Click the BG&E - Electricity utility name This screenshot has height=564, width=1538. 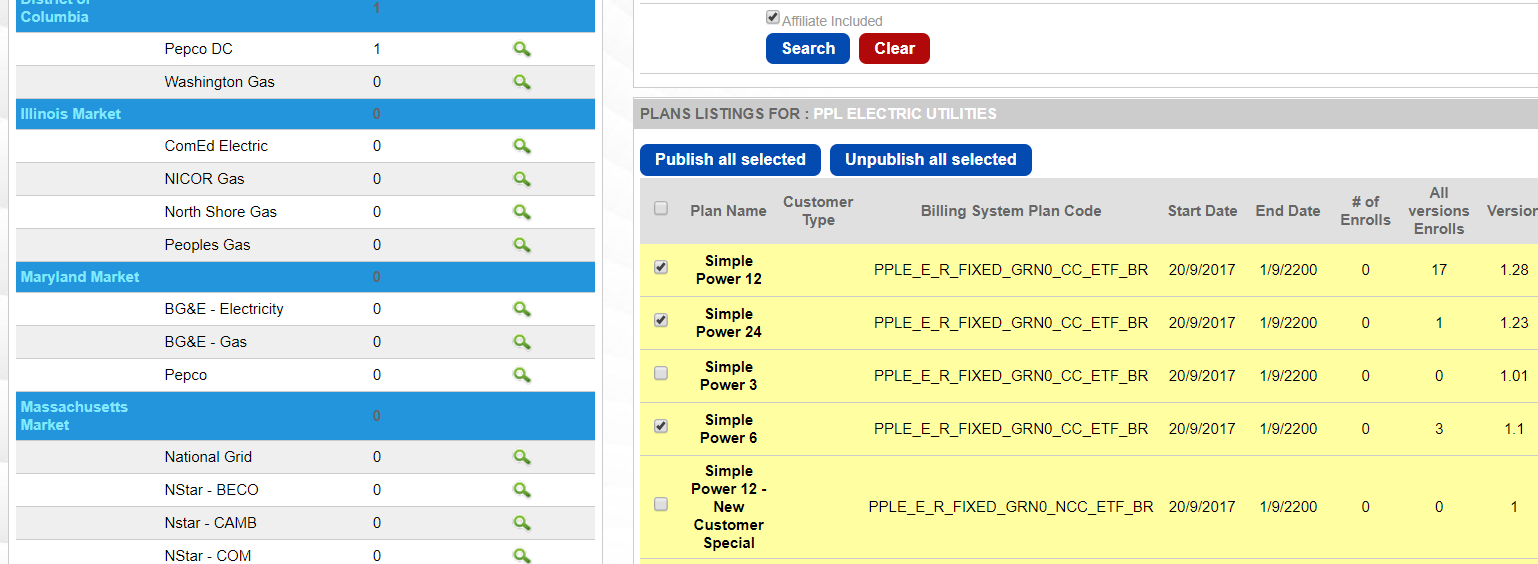pyautogui.click(x=224, y=309)
